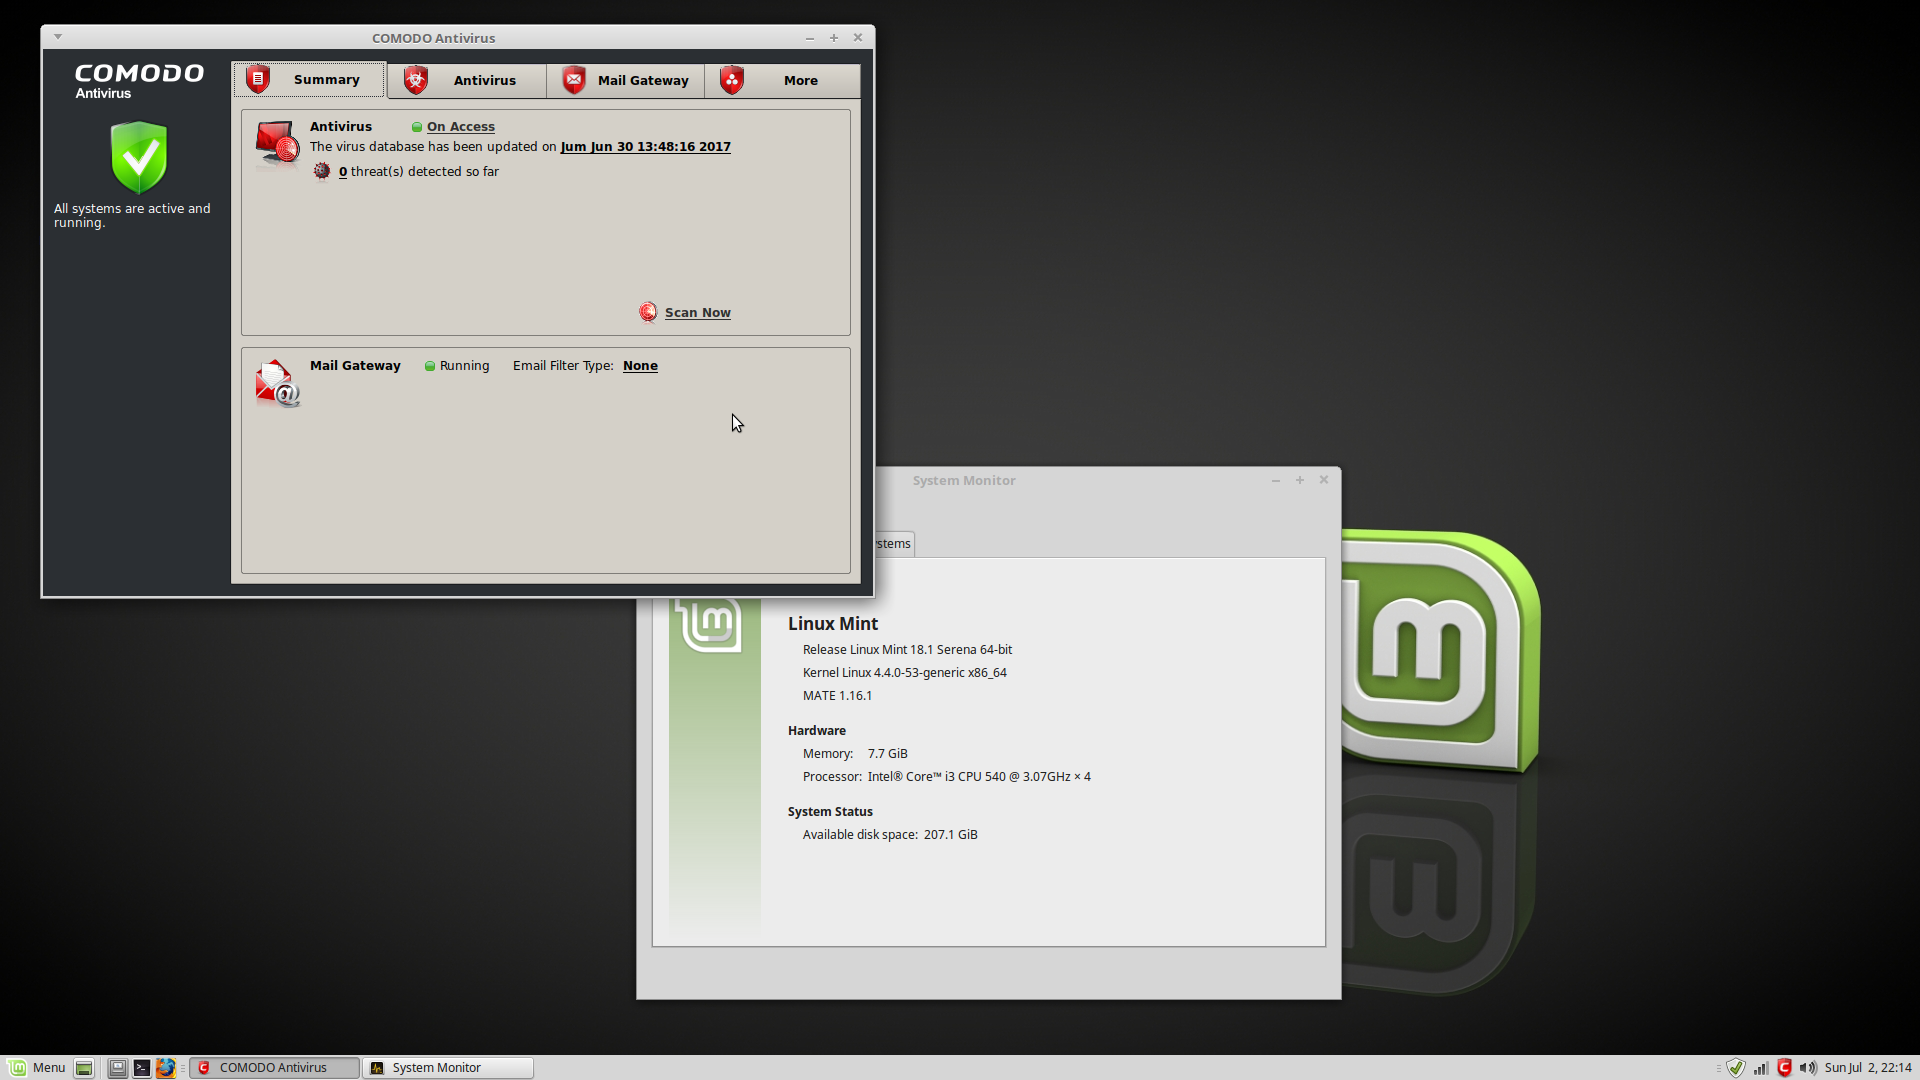Click the red COMODO tray icon
The height and width of the screenshot is (1080, 1920).
[1784, 1068]
